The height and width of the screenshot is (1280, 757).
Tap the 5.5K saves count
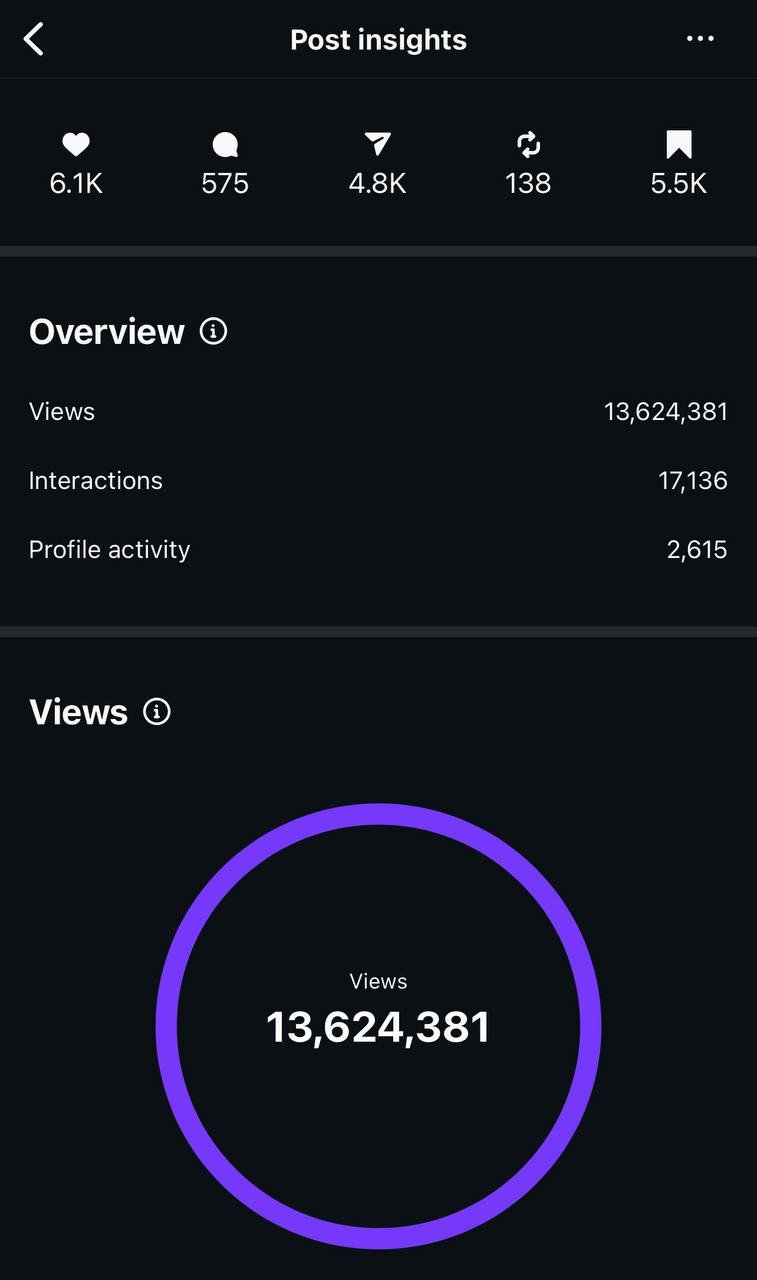click(x=679, y=184)
